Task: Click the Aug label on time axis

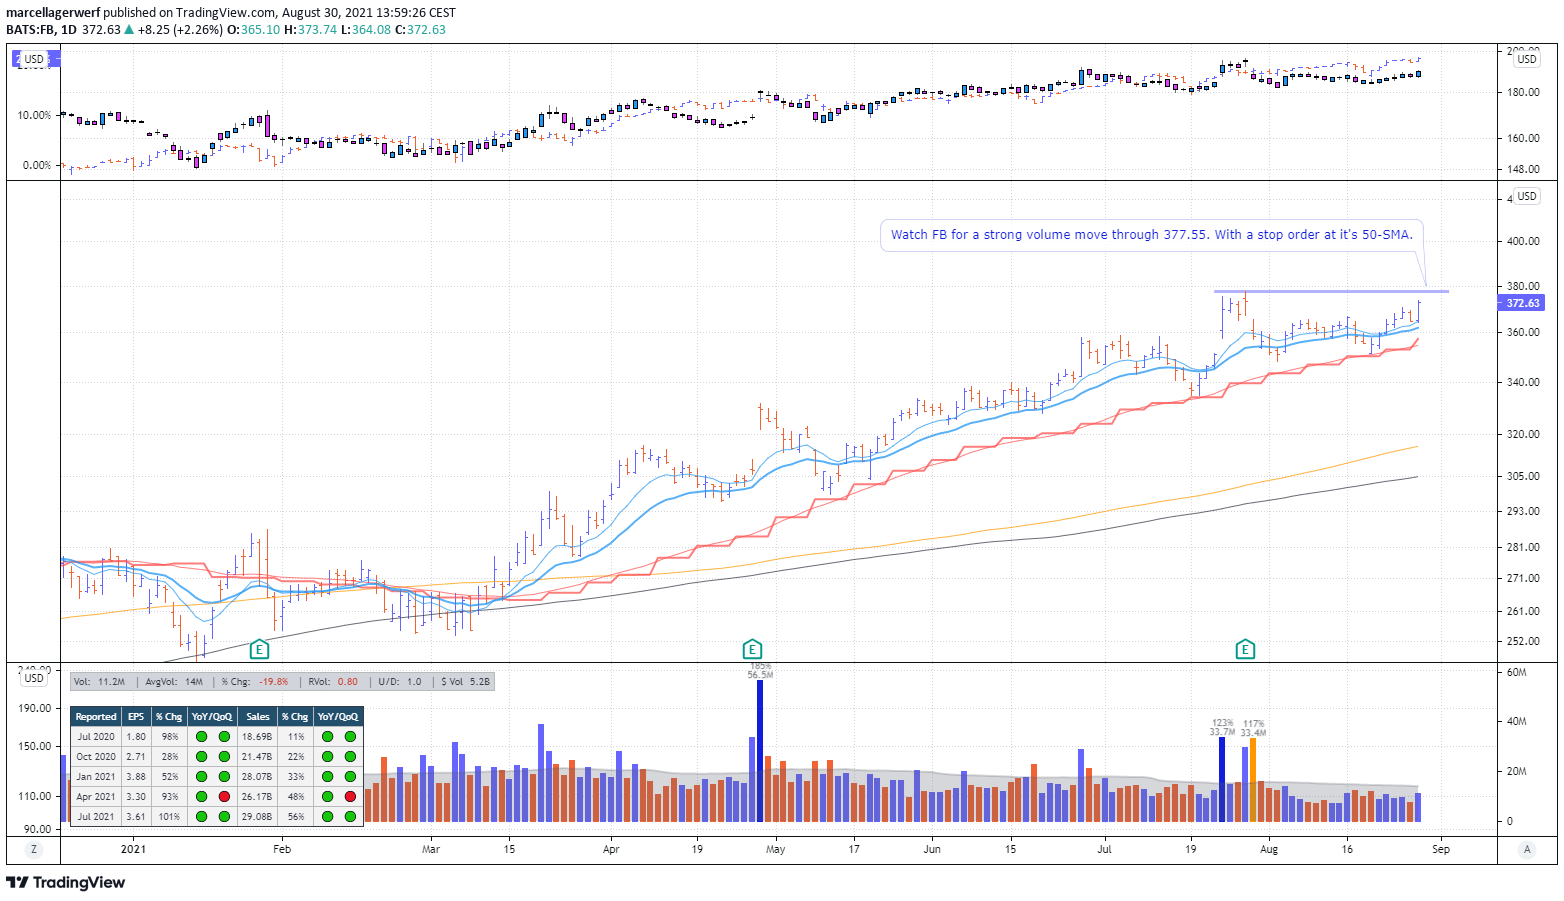Action: click(1269, 849)
